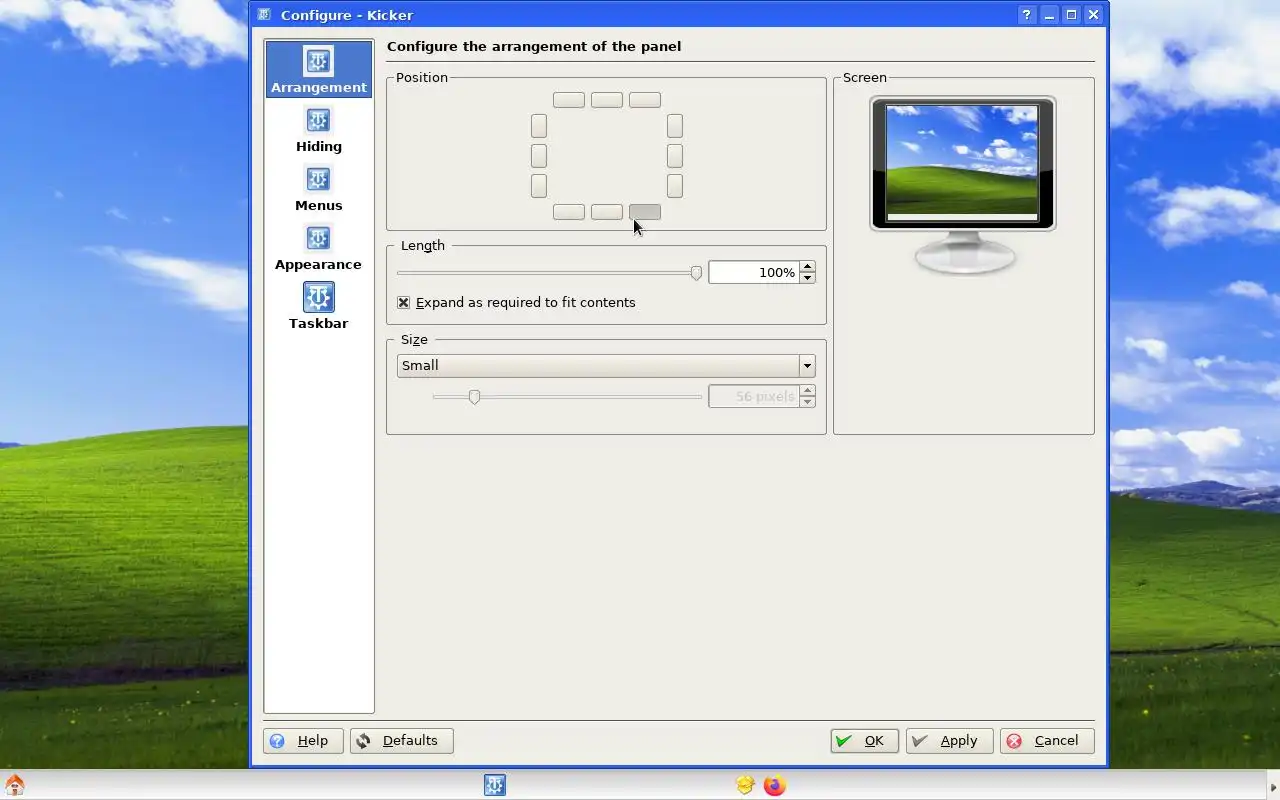Screen dimensions: 1280x800
Task: Open the Arrangement section in sidebar
Action: (318, 69)
